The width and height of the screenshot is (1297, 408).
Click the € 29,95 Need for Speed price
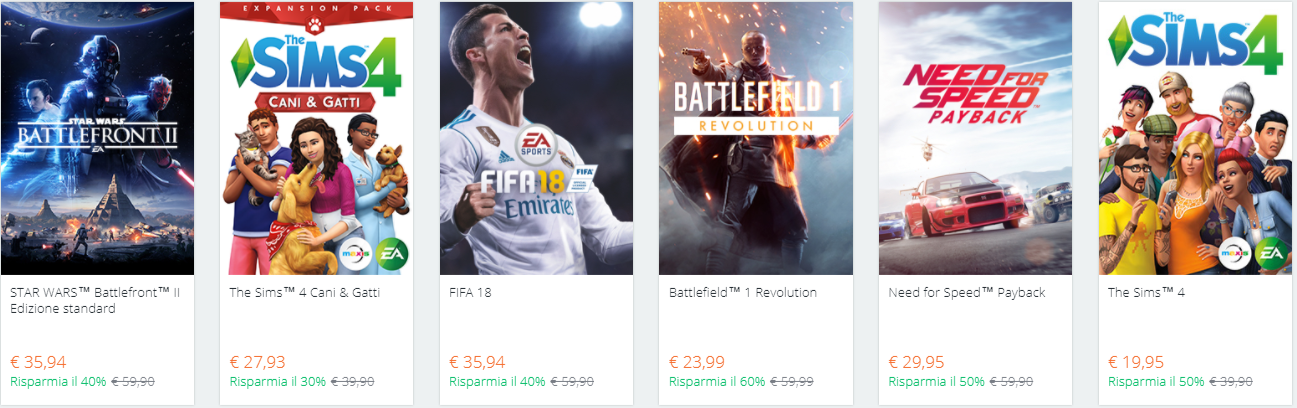[916, 362]
